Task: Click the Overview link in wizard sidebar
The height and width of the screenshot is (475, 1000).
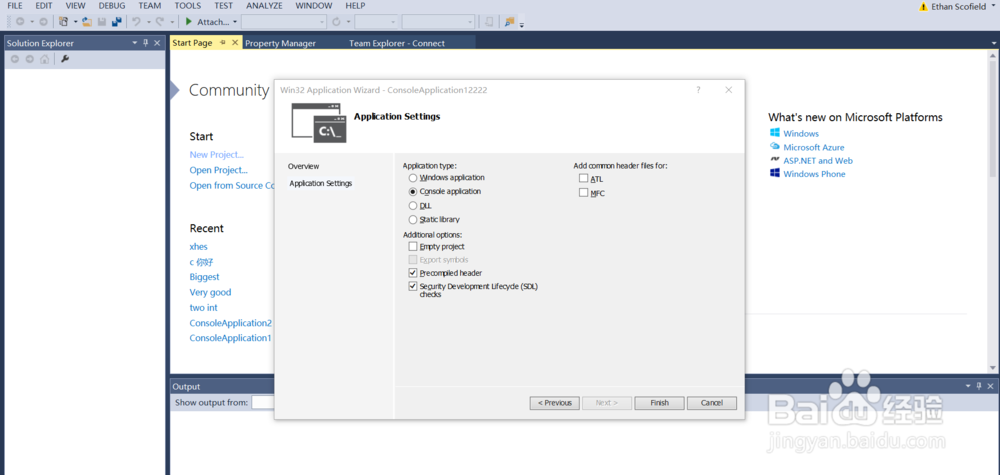Action: click(303, 166)
